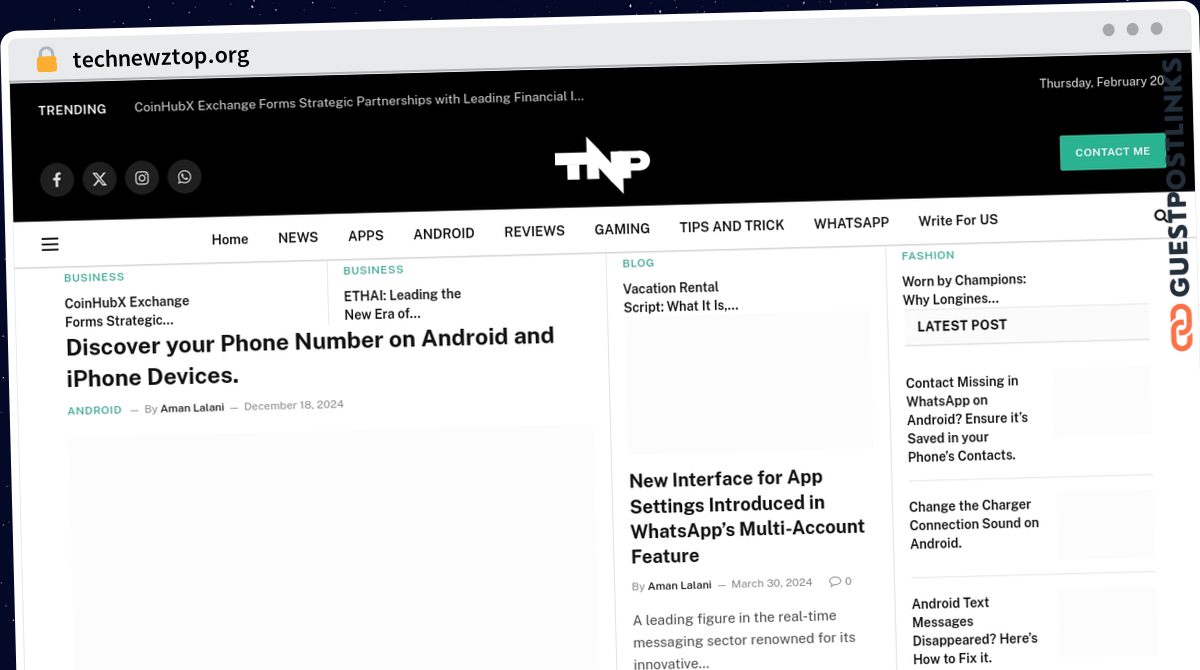The image size is (1200, 670).
Task: Click the comment count bubble icon
Action: point(835,581)
